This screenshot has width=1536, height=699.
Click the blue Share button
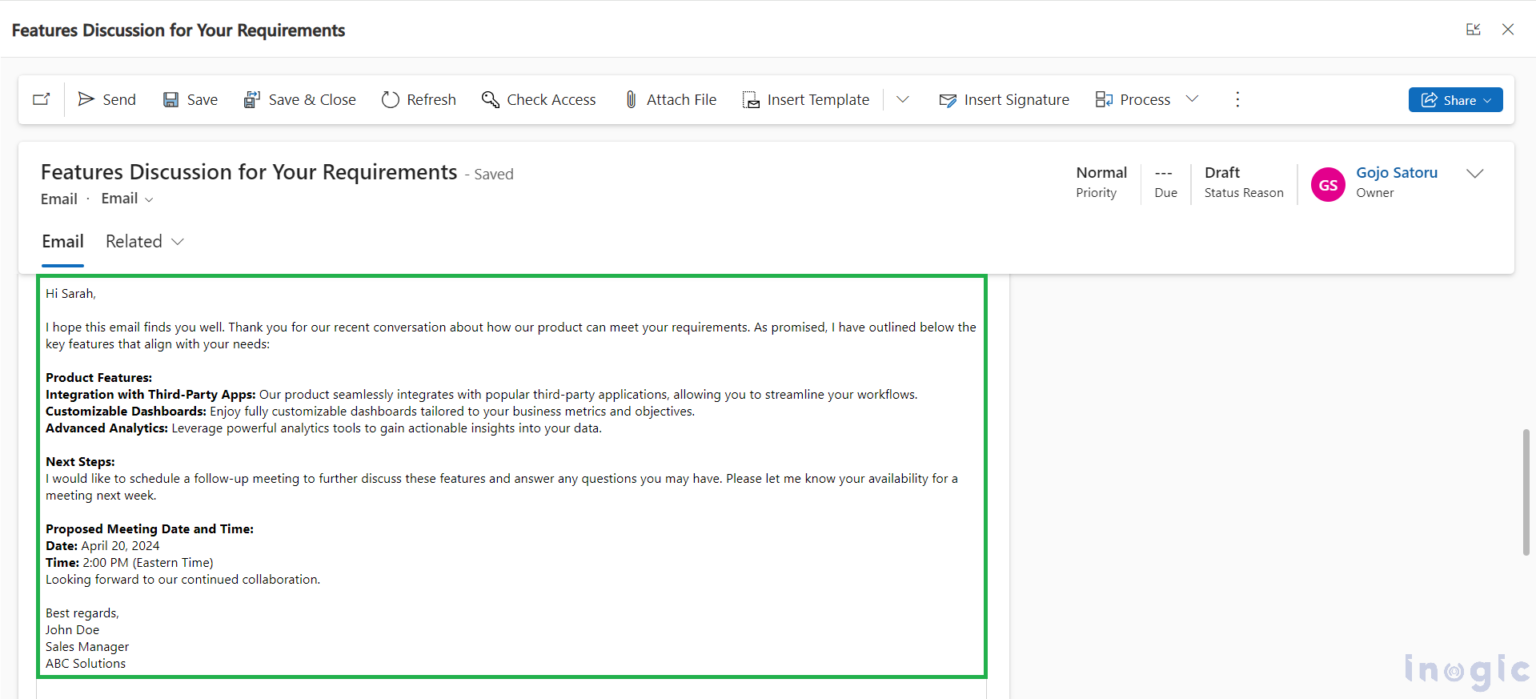pos(1455,99)
